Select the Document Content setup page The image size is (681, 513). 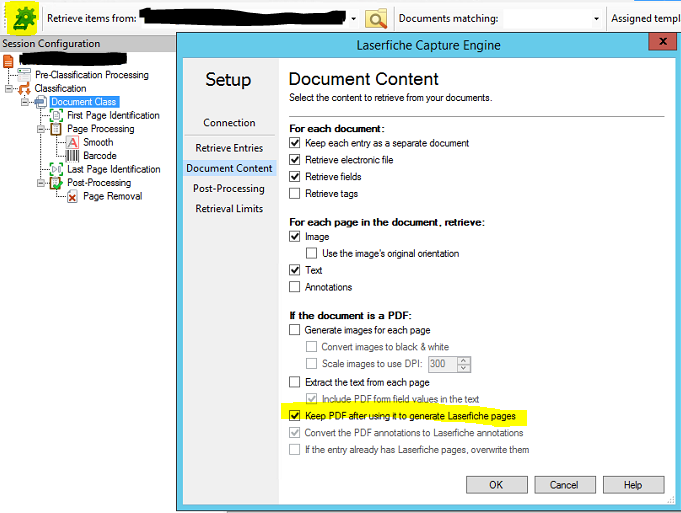click(229, 168)
